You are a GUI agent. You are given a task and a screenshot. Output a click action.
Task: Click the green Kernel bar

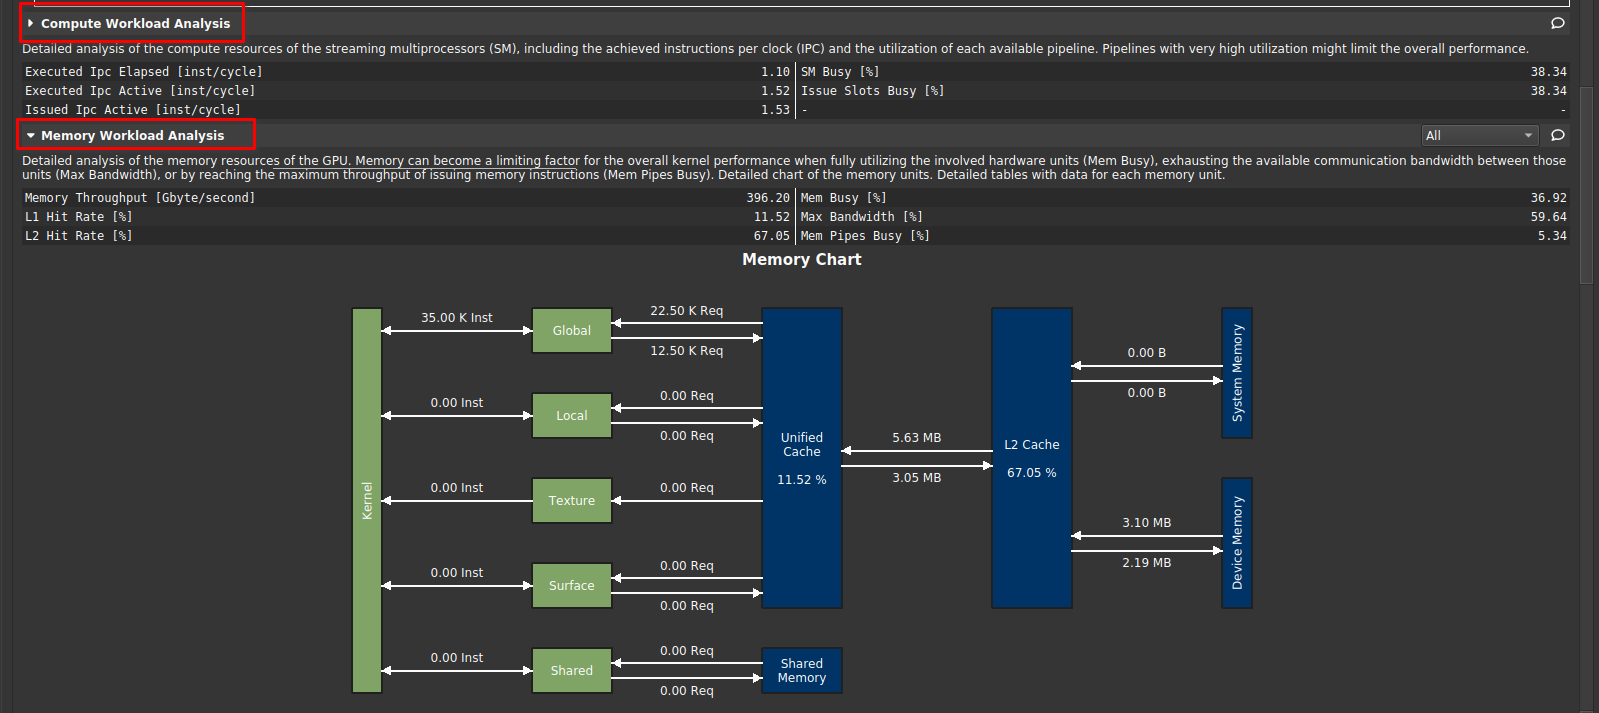point(366,500)
